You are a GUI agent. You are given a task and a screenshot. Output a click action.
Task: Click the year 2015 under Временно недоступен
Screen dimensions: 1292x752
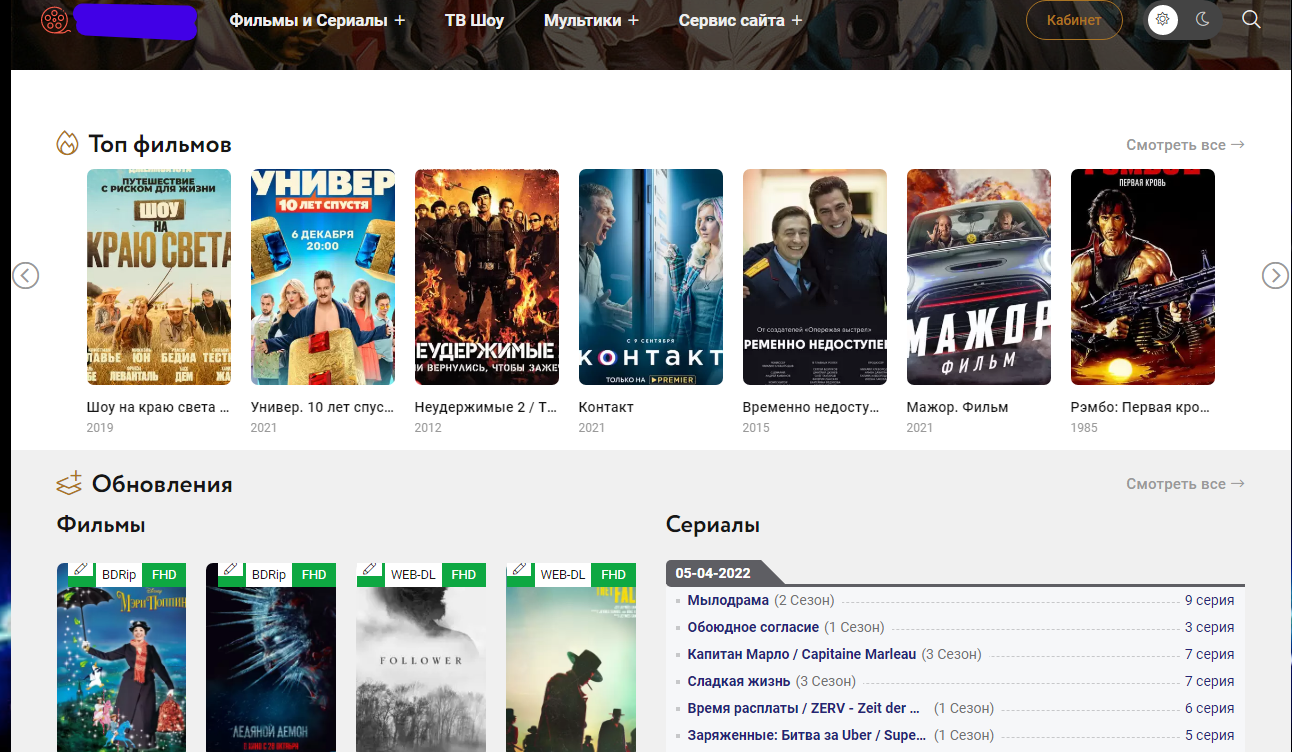point(756,428)
